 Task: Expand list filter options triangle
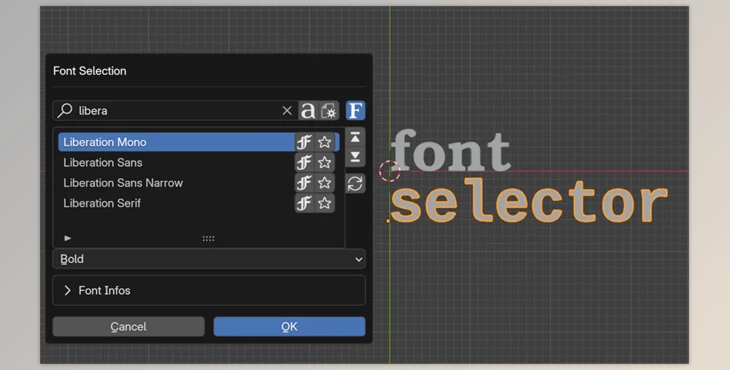[x=68, y=238]
